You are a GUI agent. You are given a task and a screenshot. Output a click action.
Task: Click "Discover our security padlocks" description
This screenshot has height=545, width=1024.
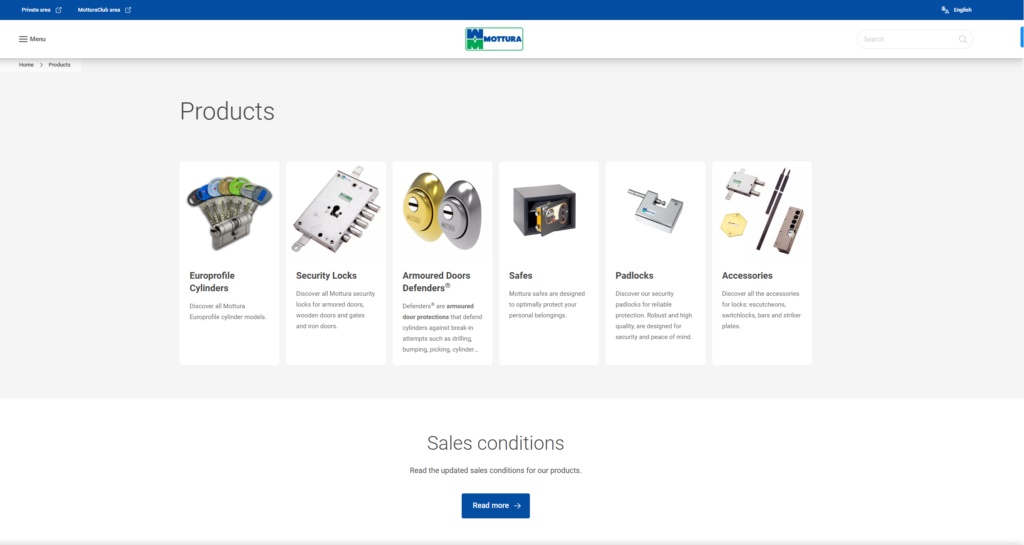pos(654,315)
